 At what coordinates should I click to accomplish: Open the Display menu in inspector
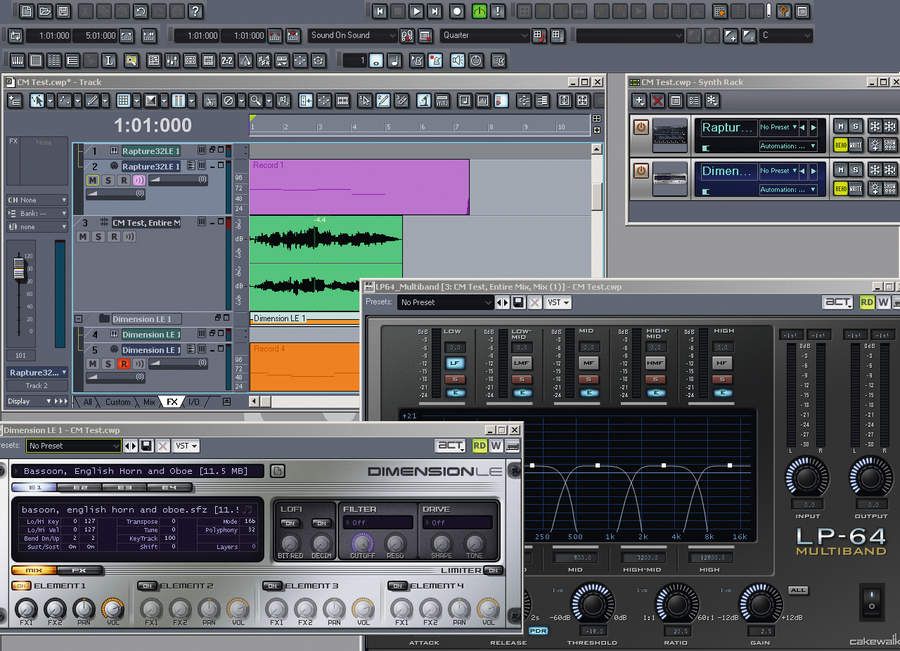click(x=37, y=401)
